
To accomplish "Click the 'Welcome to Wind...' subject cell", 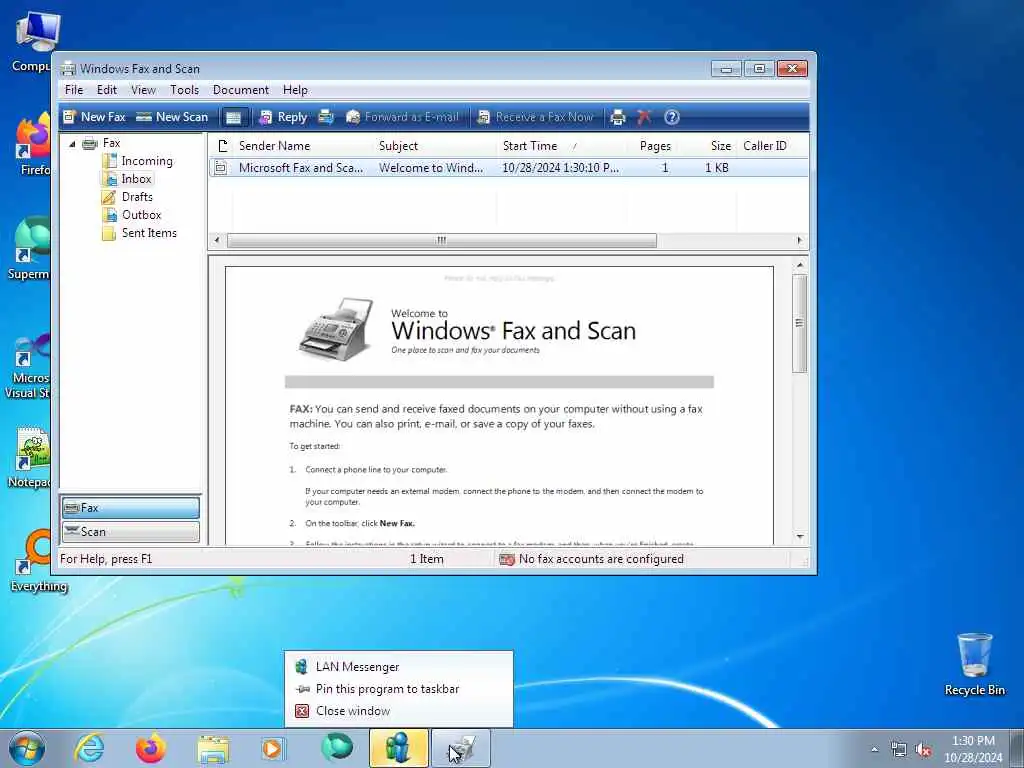I will click(431, 168).
